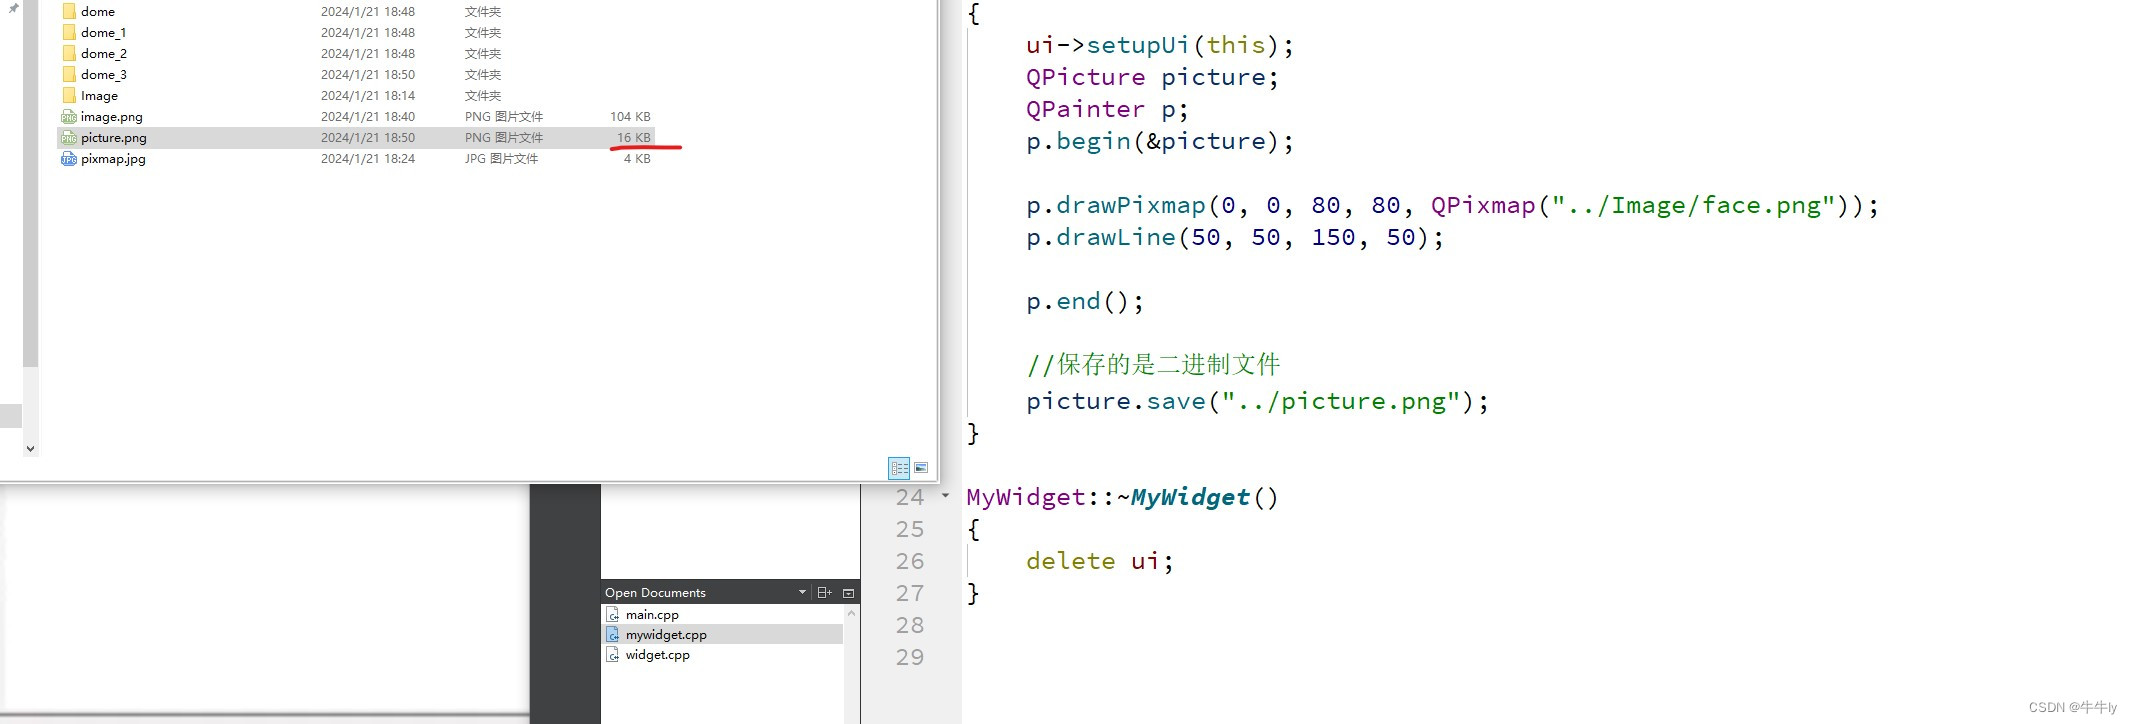Open mywidget.cpp in Open Documents

point(666,635)
